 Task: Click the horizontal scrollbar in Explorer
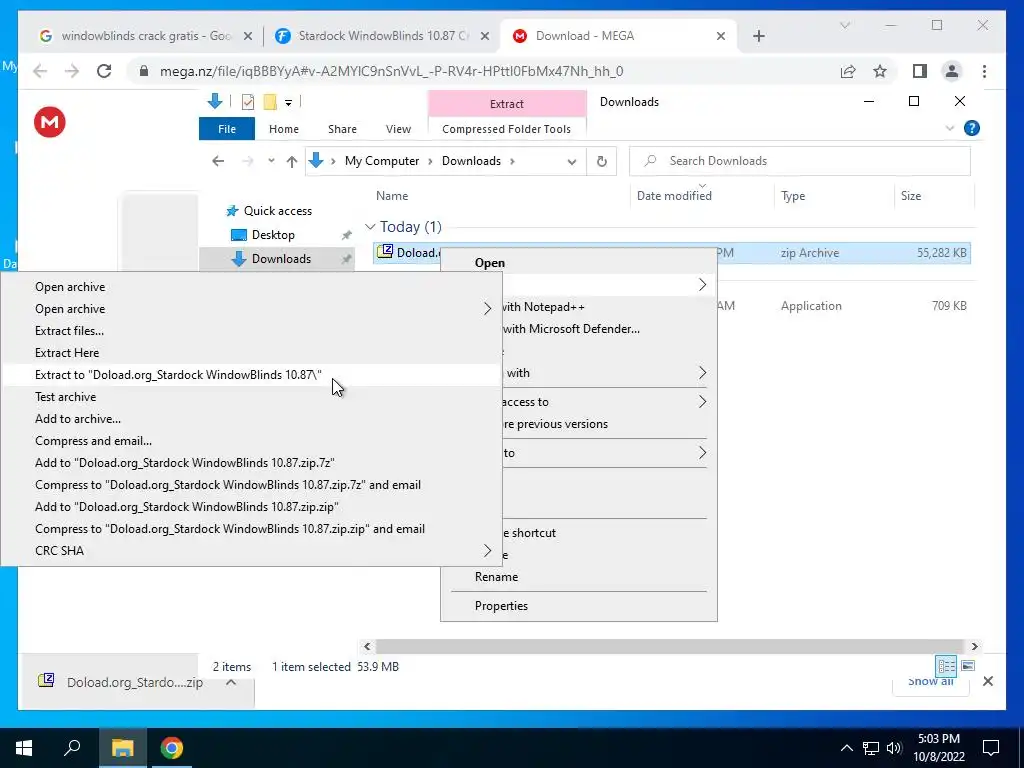point(670,647)
